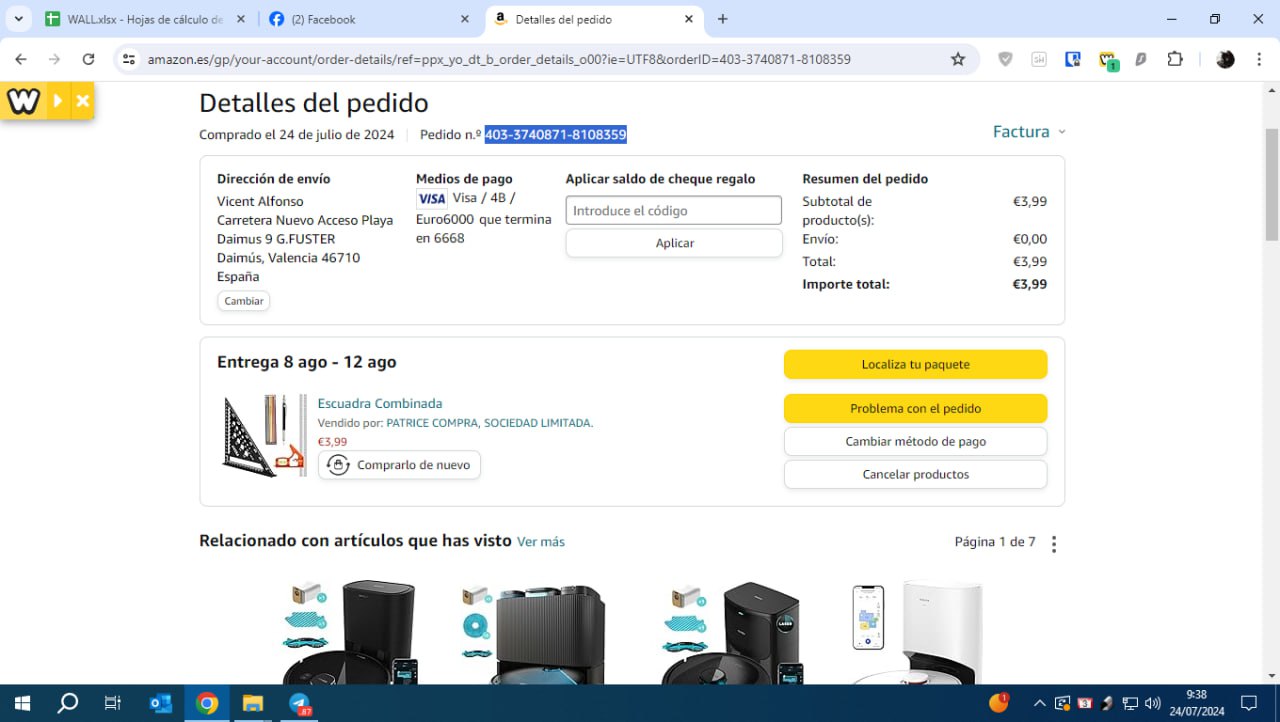The image size is (1280, 722).
Task: Click the Bitwarden shield extension icon
Action: [1073, 59]
